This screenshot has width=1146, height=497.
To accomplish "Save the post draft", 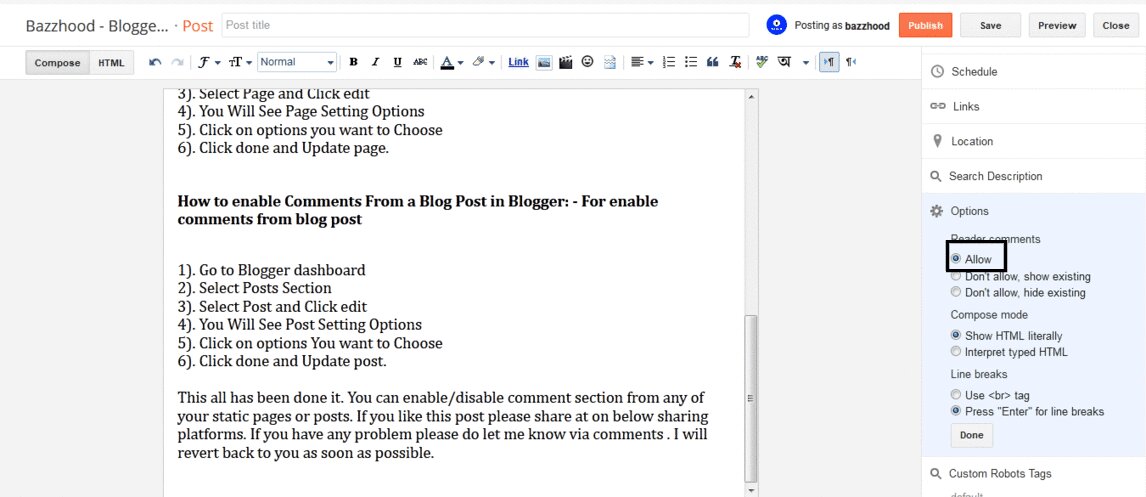I will (990, 25).
